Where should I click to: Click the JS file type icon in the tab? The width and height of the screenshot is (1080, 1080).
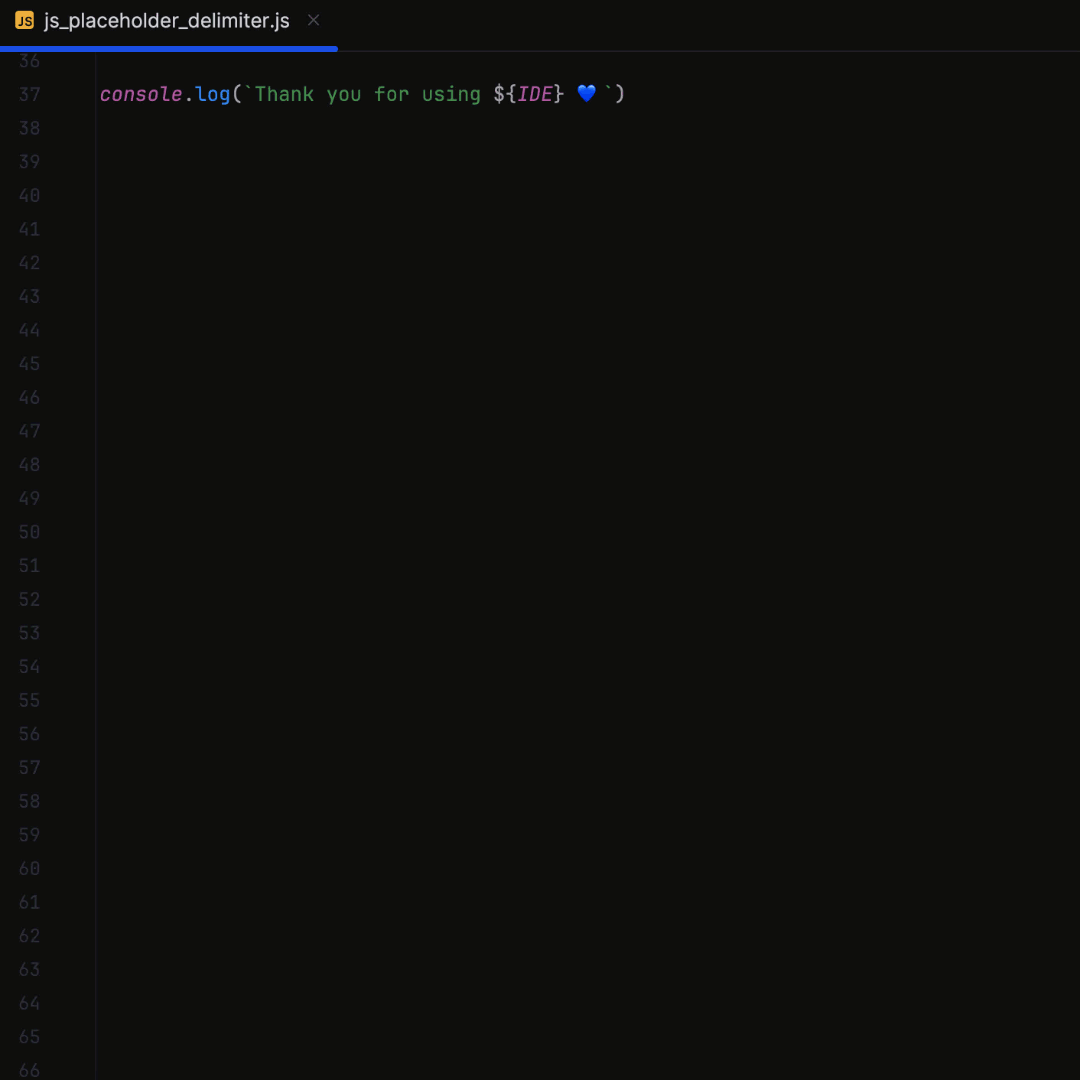tap(23, 20)
